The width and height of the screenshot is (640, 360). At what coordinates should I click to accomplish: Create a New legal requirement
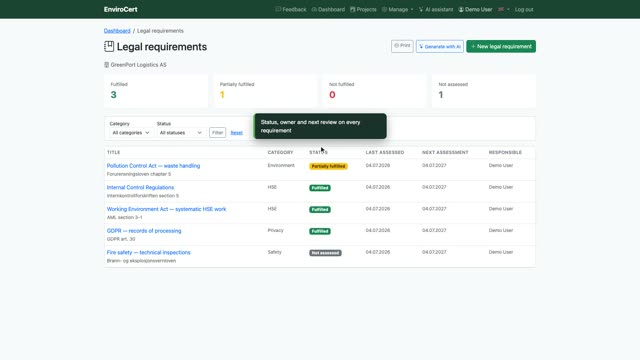pos(501,47)
